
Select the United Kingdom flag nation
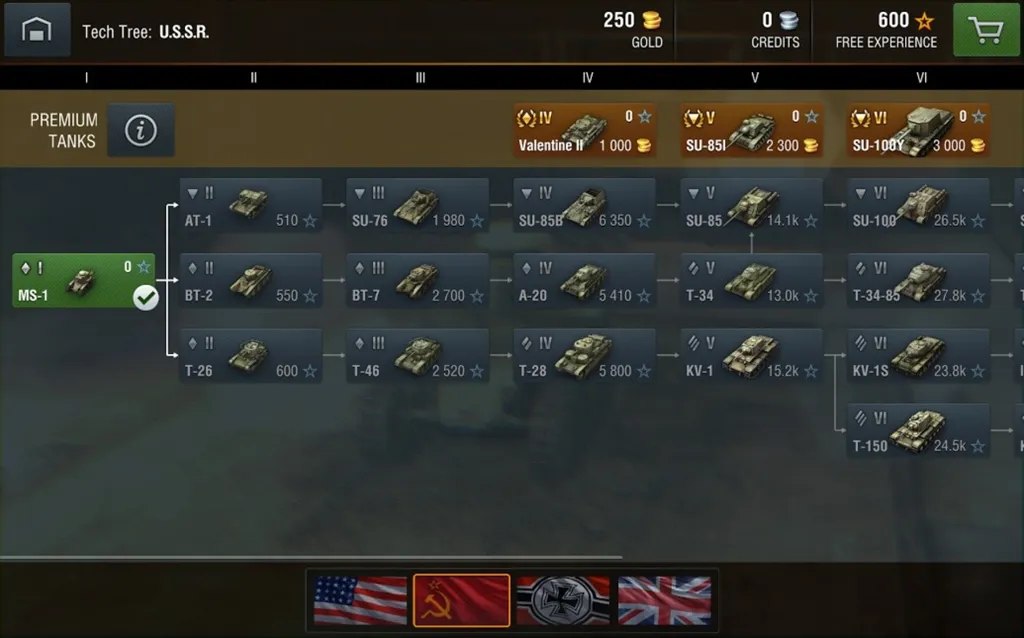[664, 601]
